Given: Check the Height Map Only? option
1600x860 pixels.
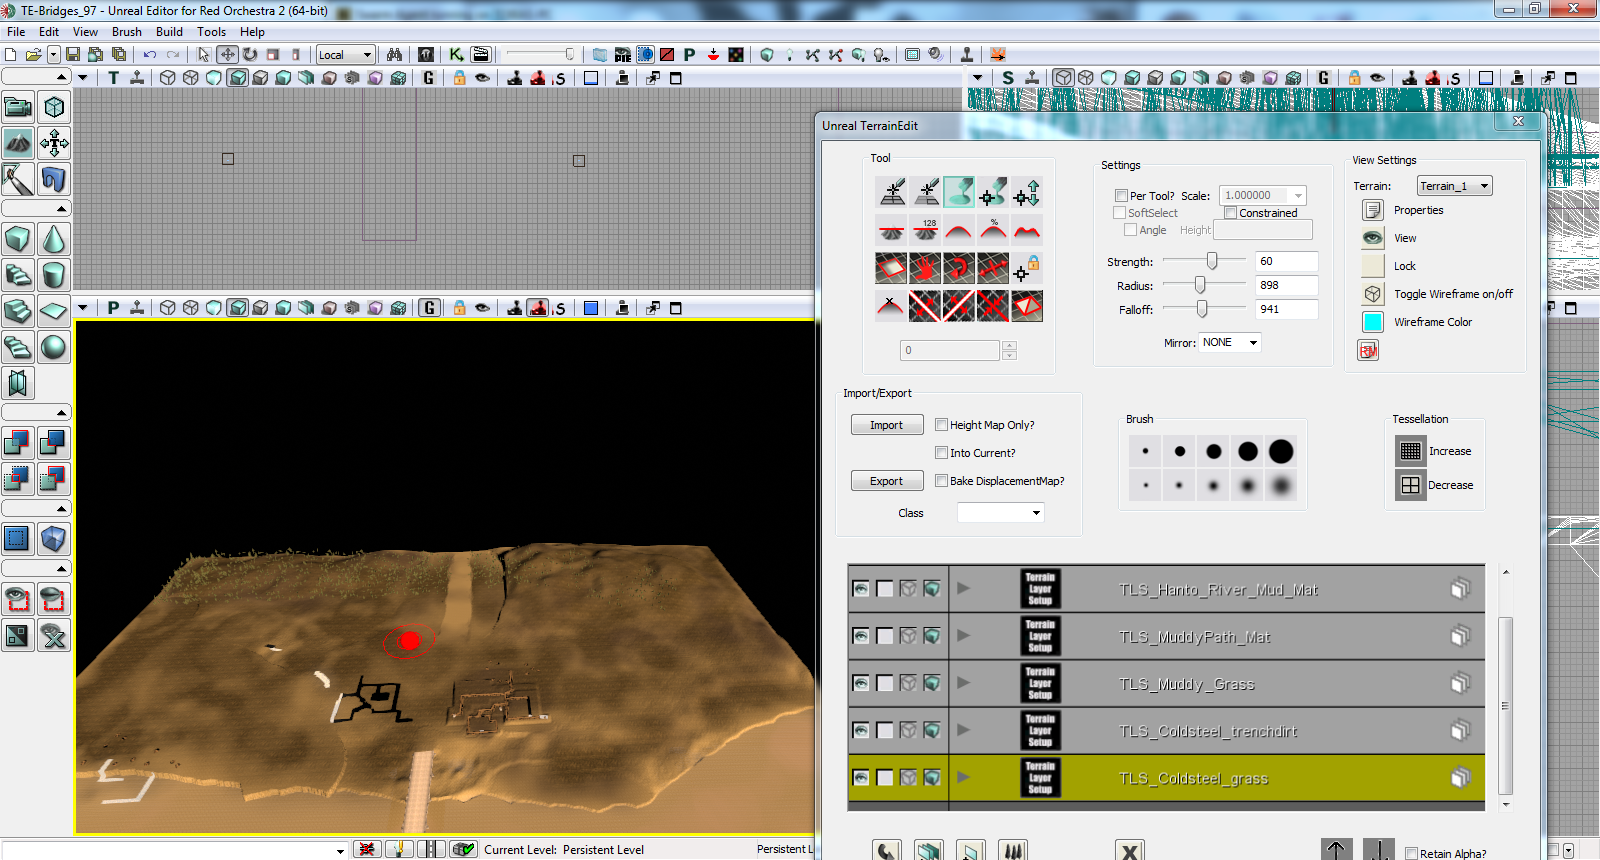Looking at the screenshot, I should coord(941,425).
